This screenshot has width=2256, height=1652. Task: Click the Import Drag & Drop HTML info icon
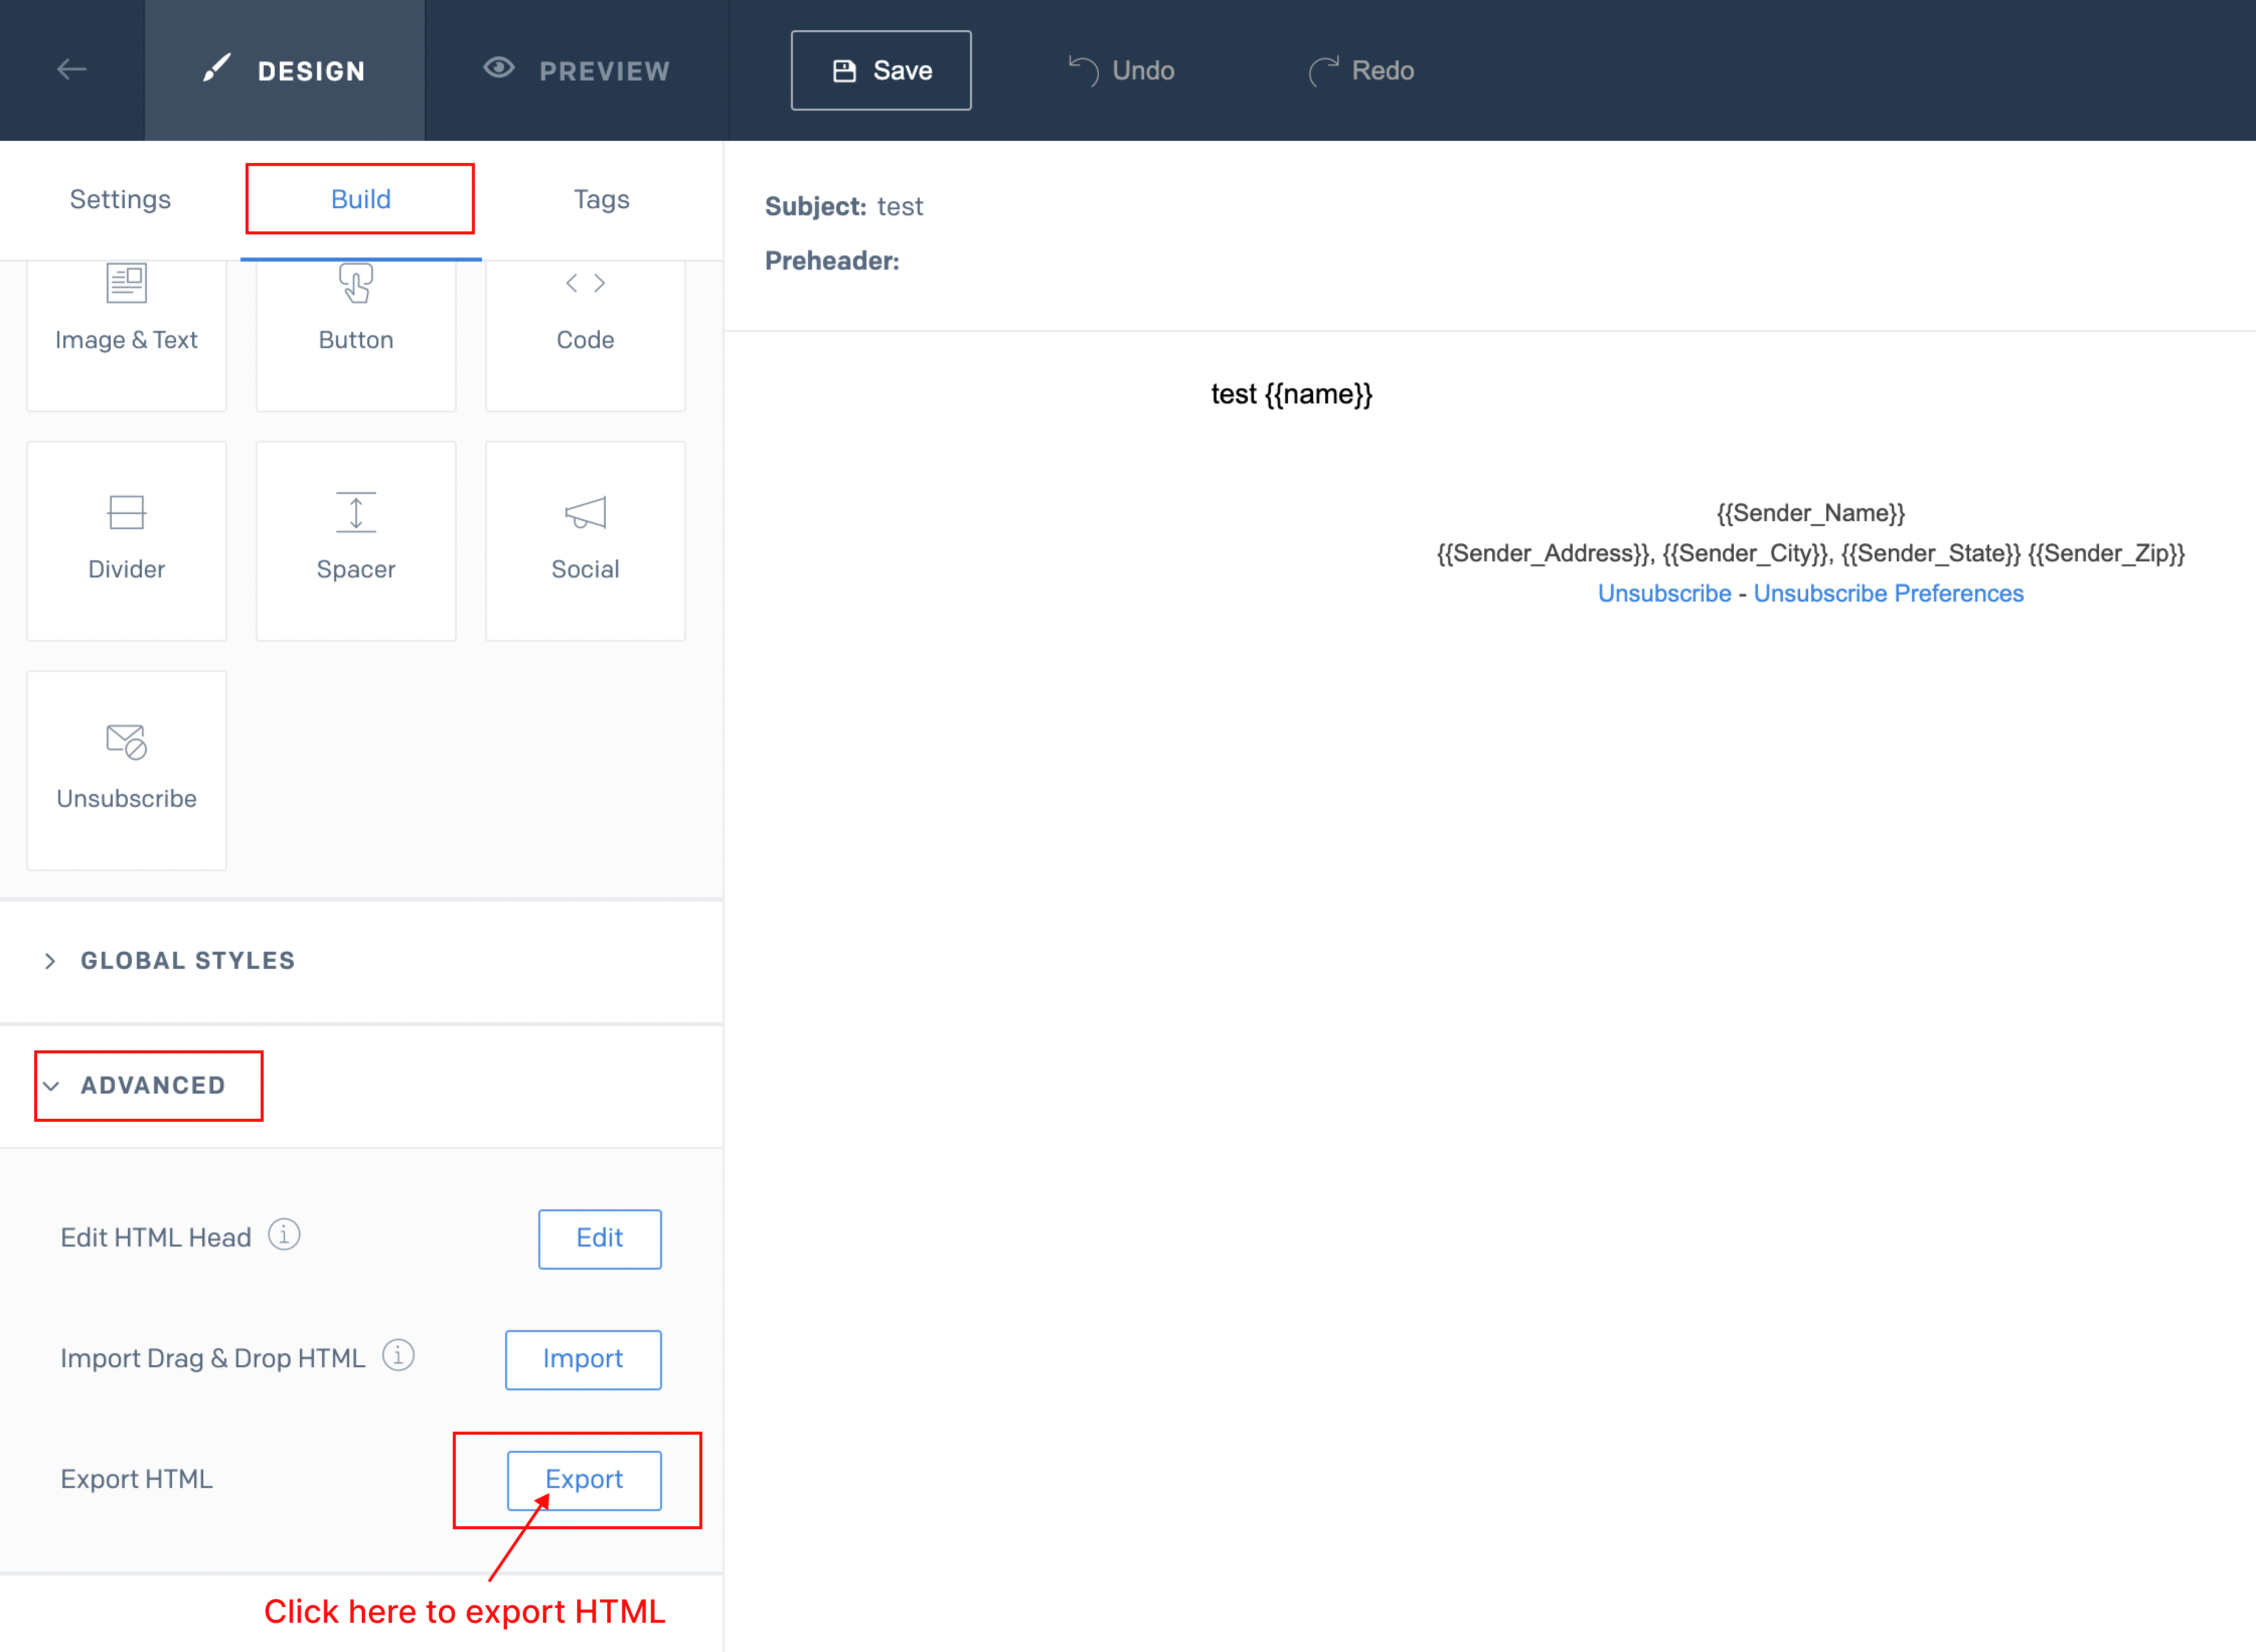(398, 1356)
